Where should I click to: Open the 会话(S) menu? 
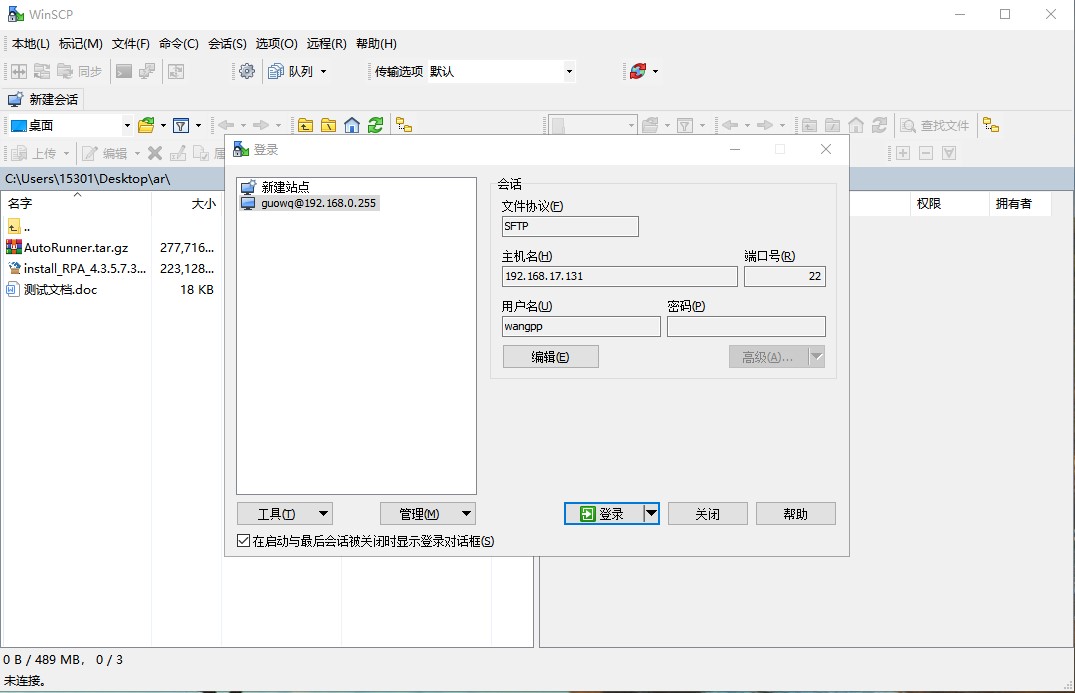tap(229, 43)
